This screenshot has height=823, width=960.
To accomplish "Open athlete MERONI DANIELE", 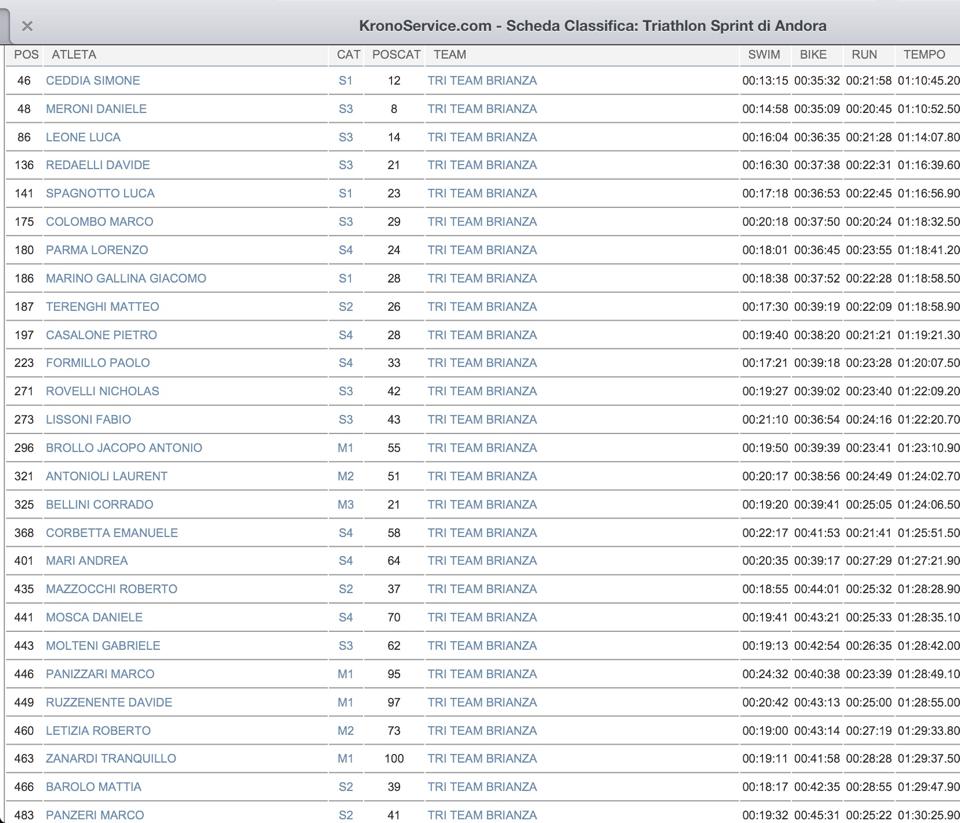I will click(96, 109).
